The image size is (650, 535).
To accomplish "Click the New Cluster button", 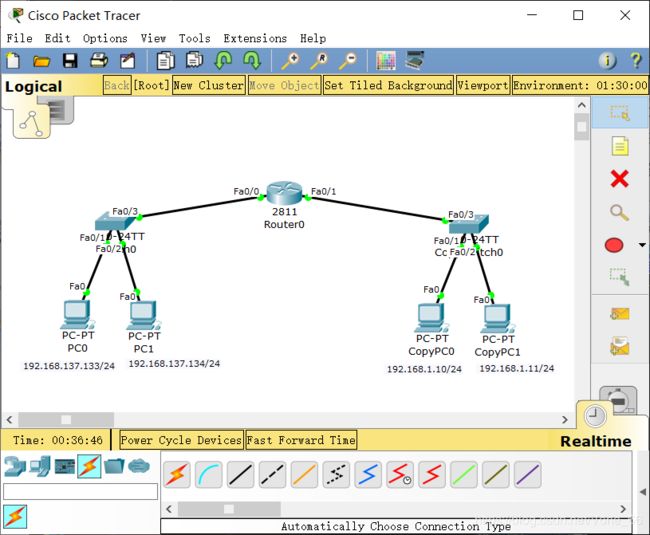I will click(209, 85).
